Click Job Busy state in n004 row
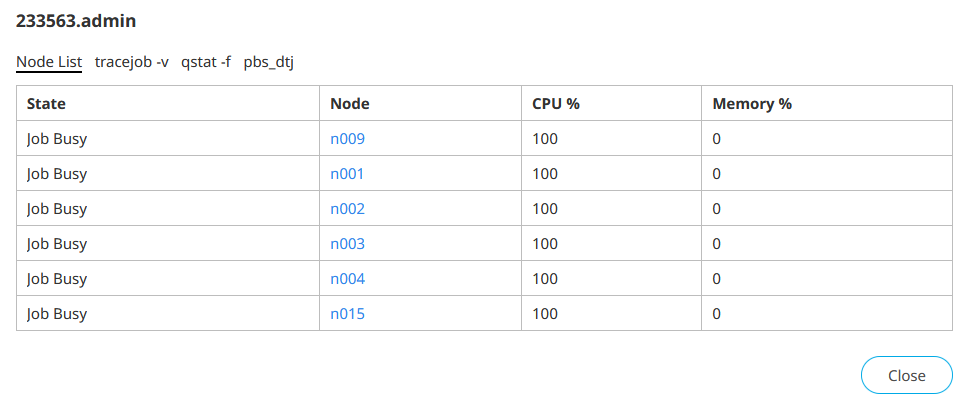The width and height of the screenshot is (959, 409). (57, 279)
